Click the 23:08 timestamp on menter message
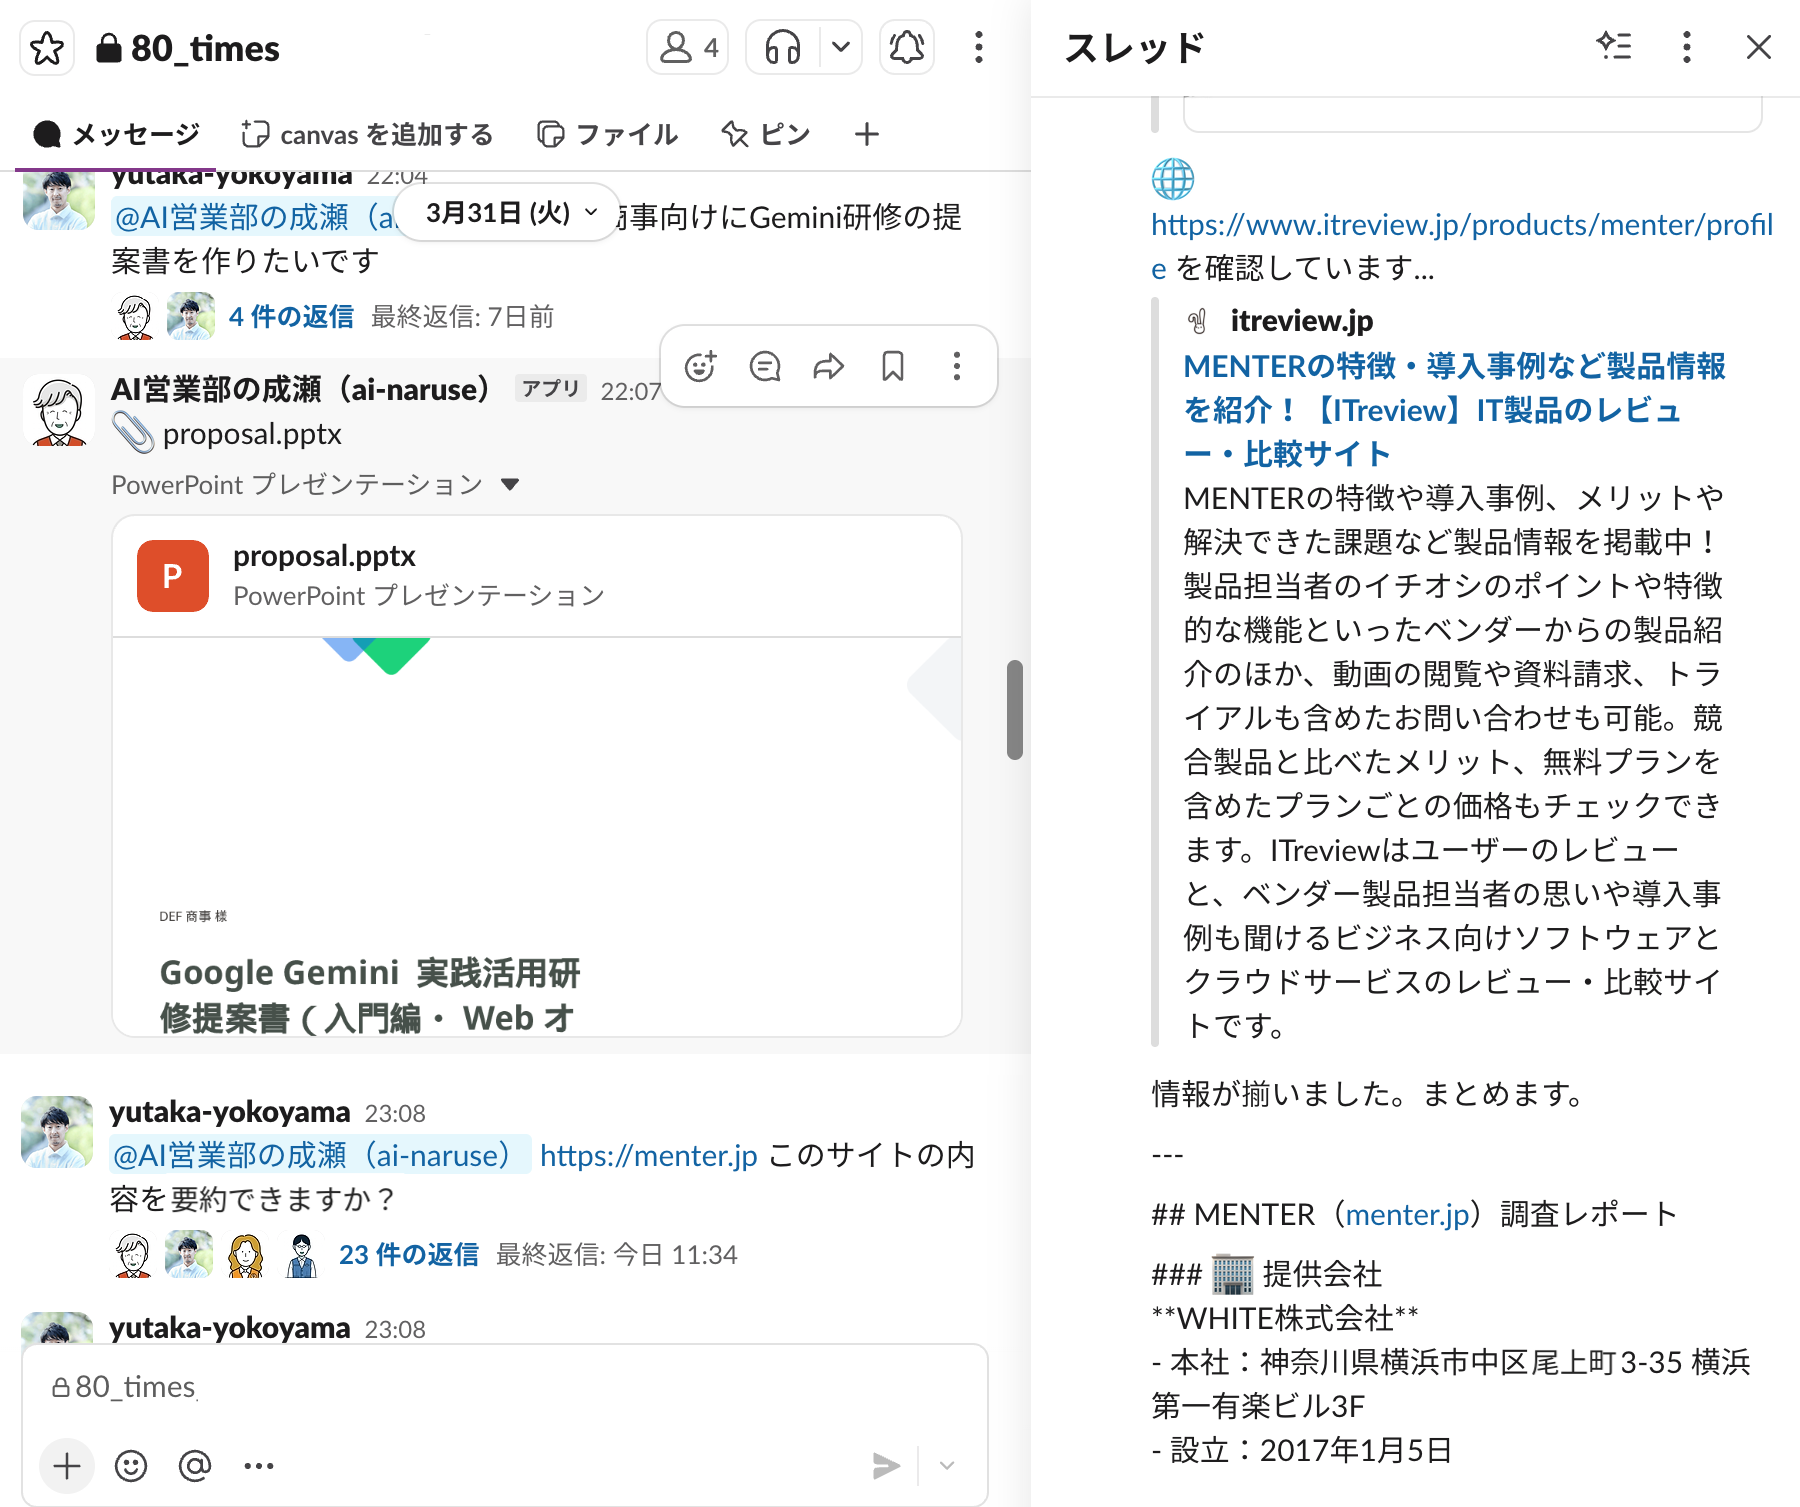Screen dimensions: 1800x1507 pos(395,1114)
